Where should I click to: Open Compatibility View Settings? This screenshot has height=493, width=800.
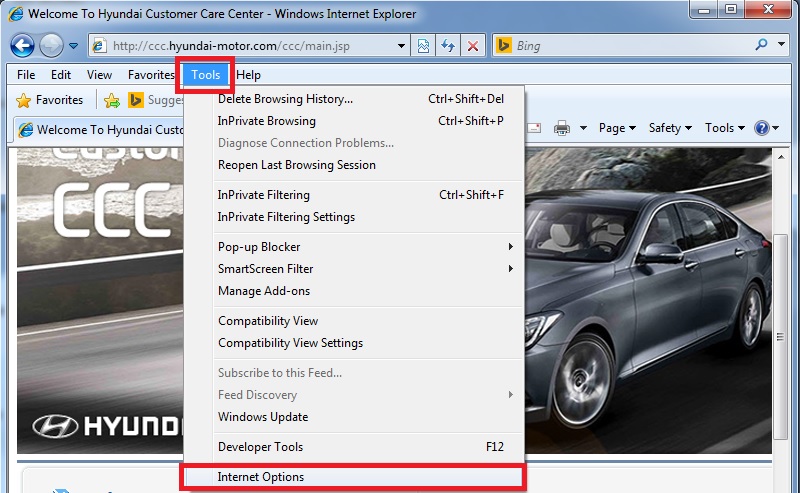(x=354, y=343)
